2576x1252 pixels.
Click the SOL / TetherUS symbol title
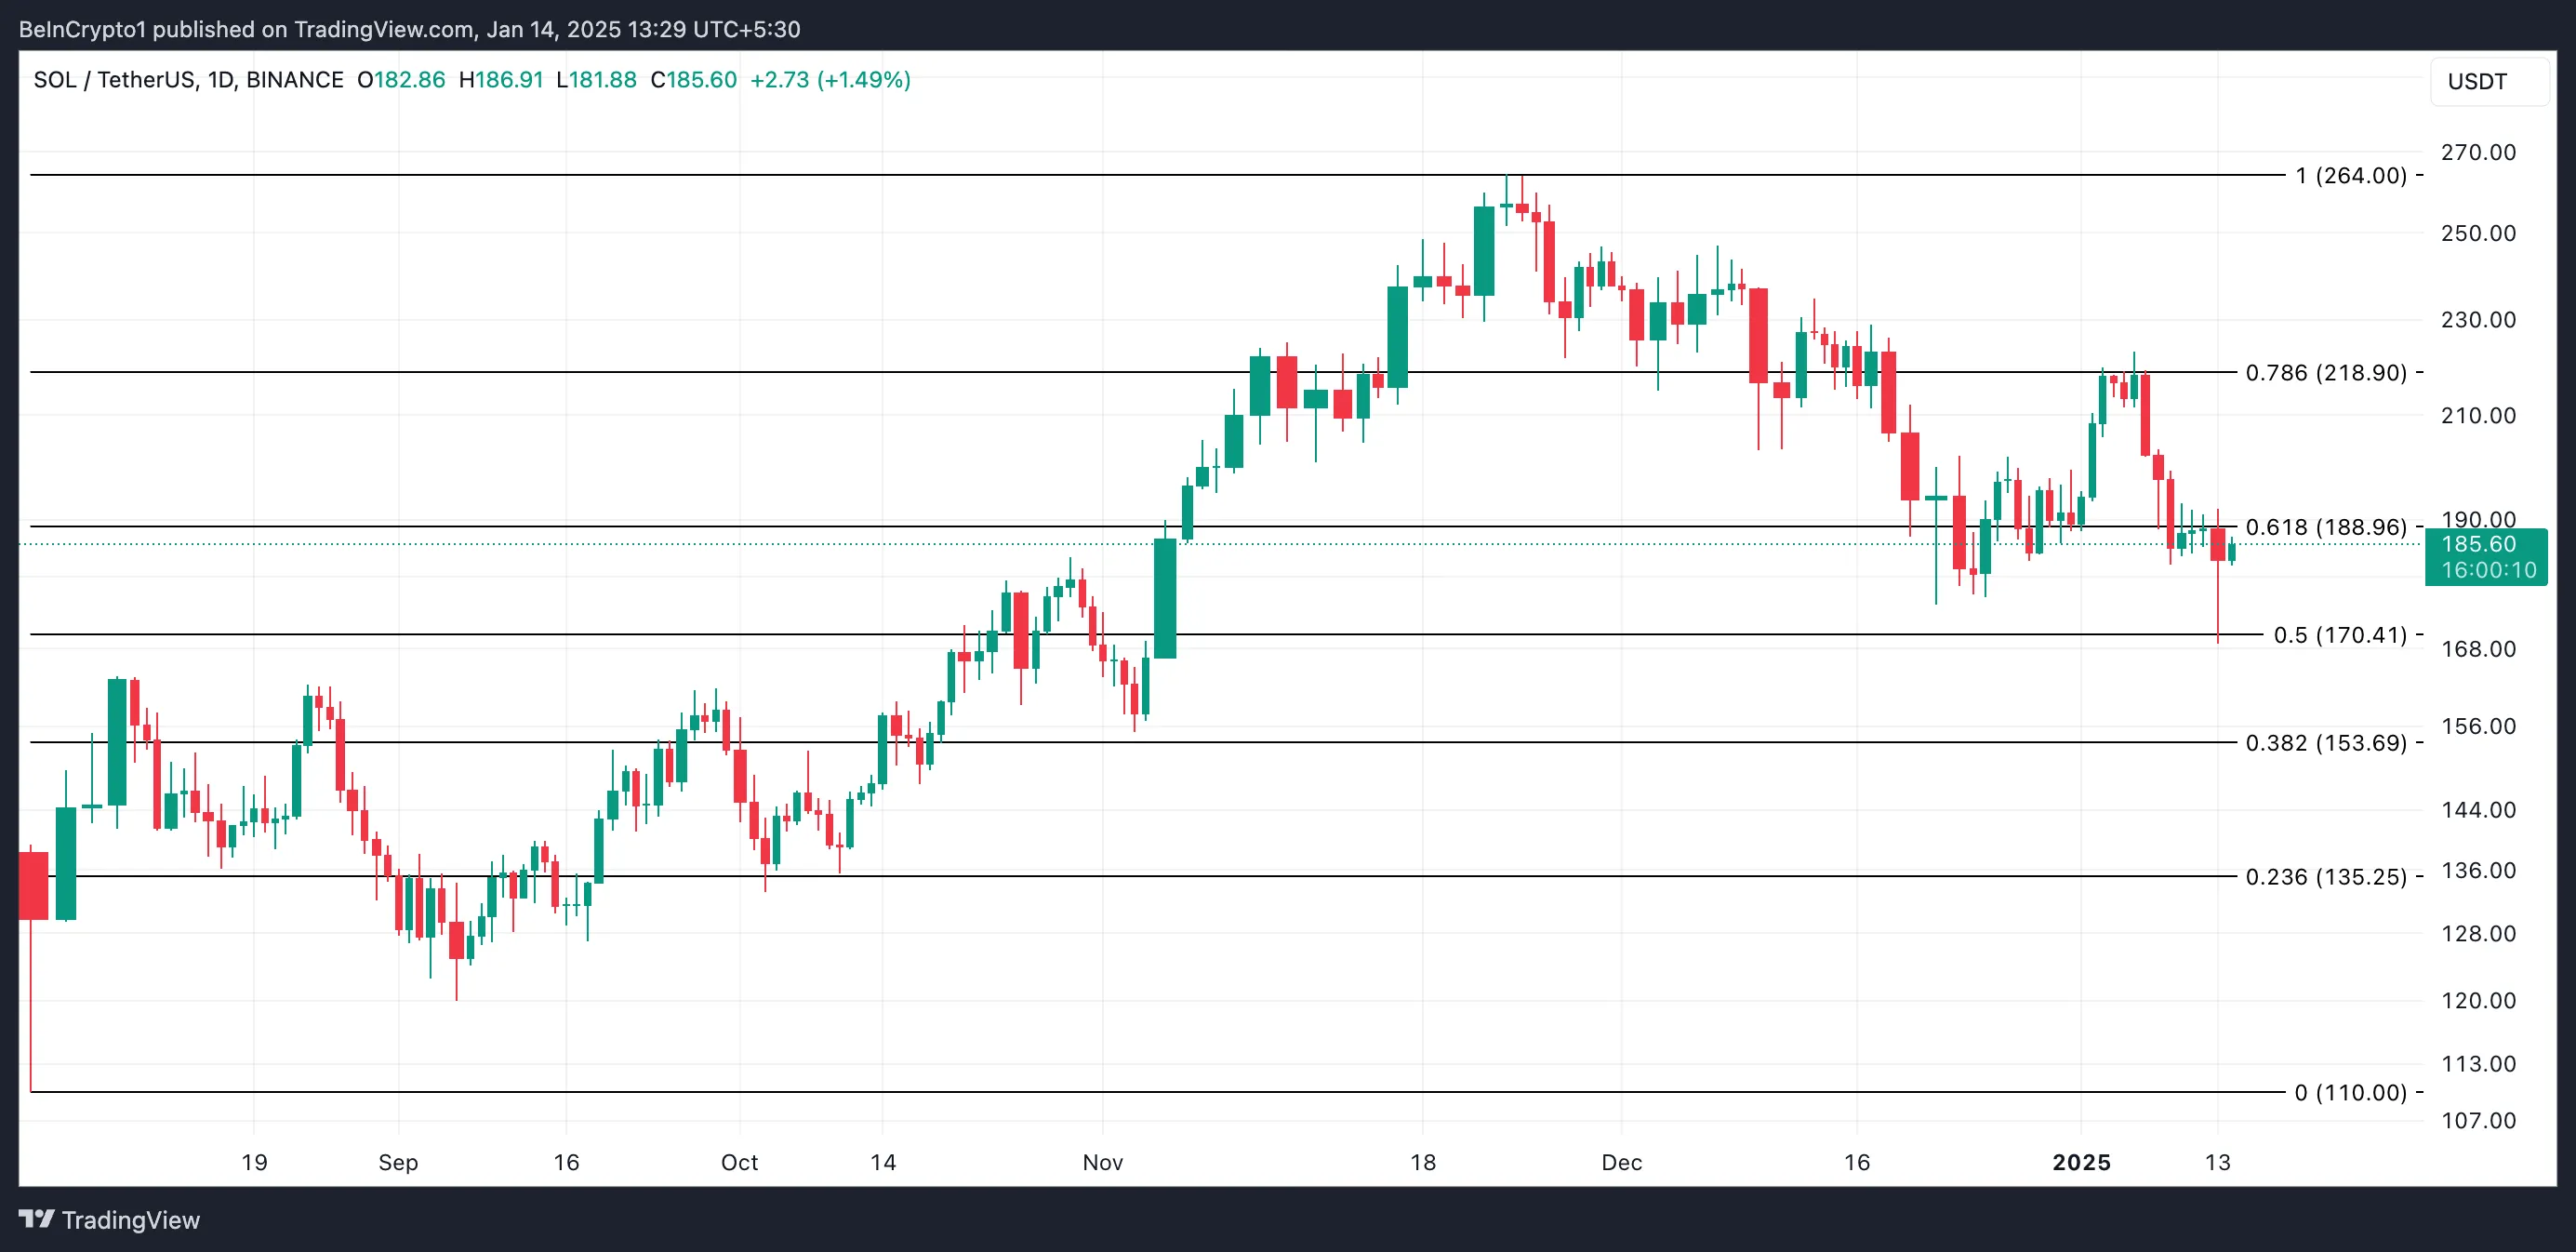188,80
